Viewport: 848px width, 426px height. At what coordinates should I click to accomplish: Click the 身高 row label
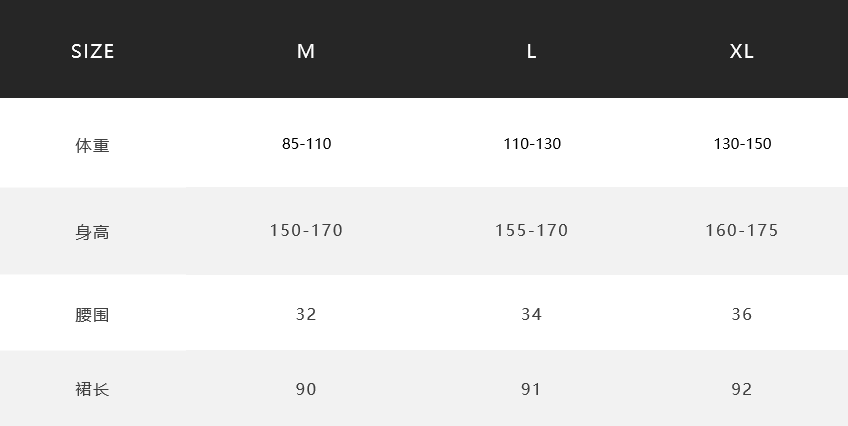pyautogui.click(x=92, y=232)
